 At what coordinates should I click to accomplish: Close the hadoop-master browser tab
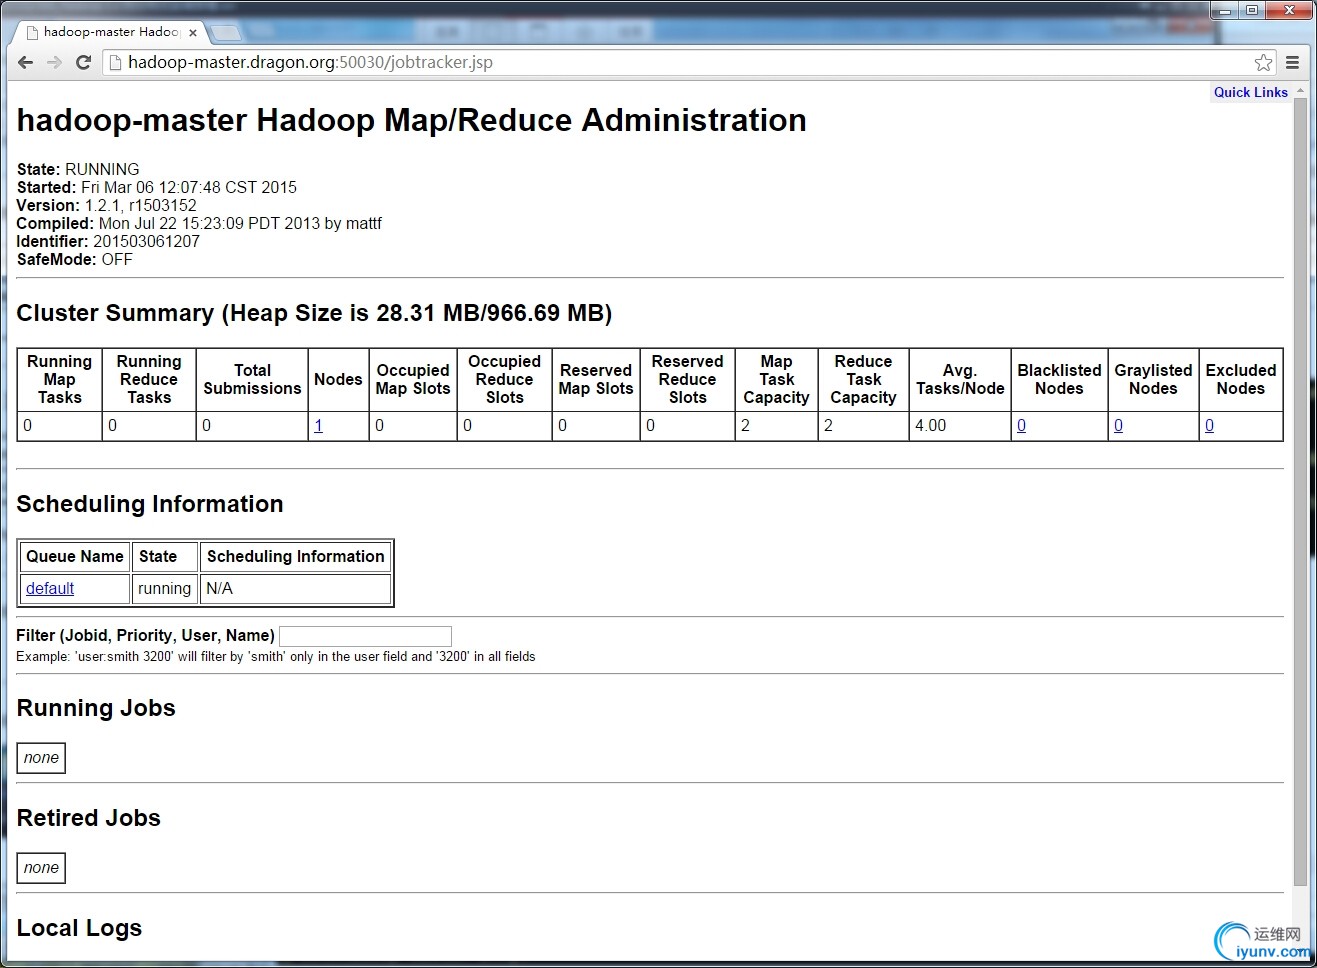click(x=193, y=32)
